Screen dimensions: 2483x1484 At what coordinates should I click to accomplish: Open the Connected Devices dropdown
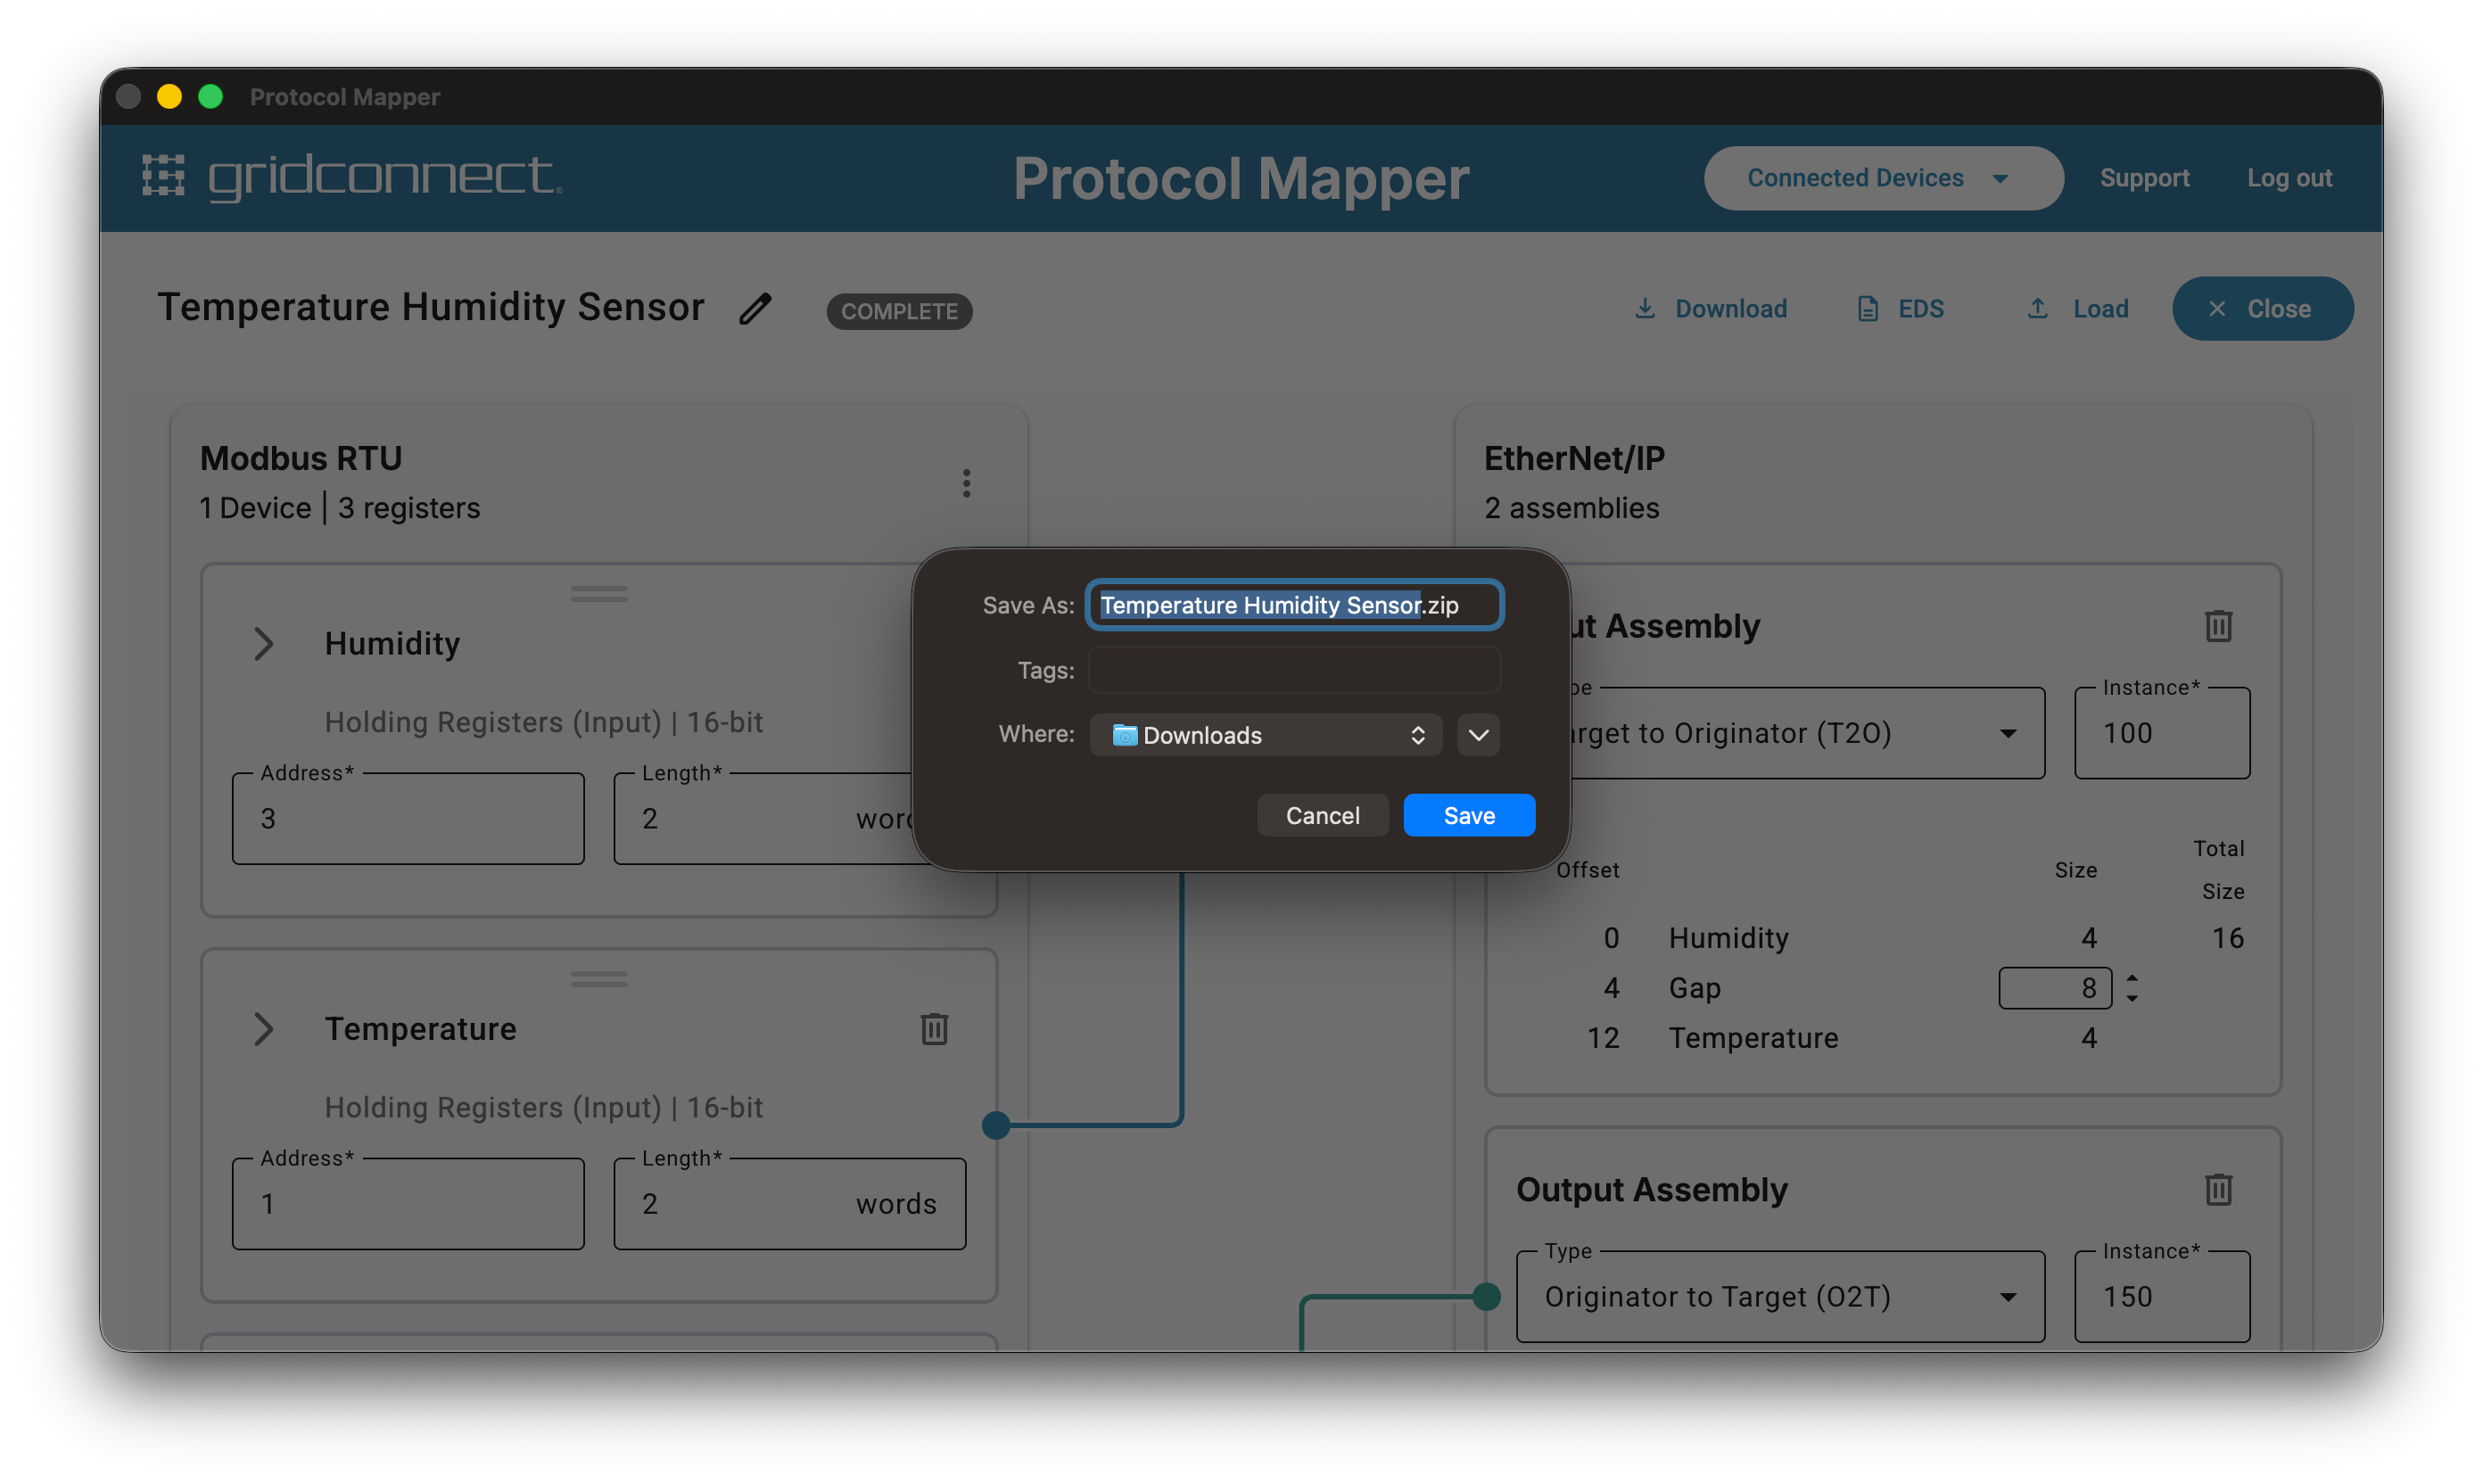(x=1883, y=178)
